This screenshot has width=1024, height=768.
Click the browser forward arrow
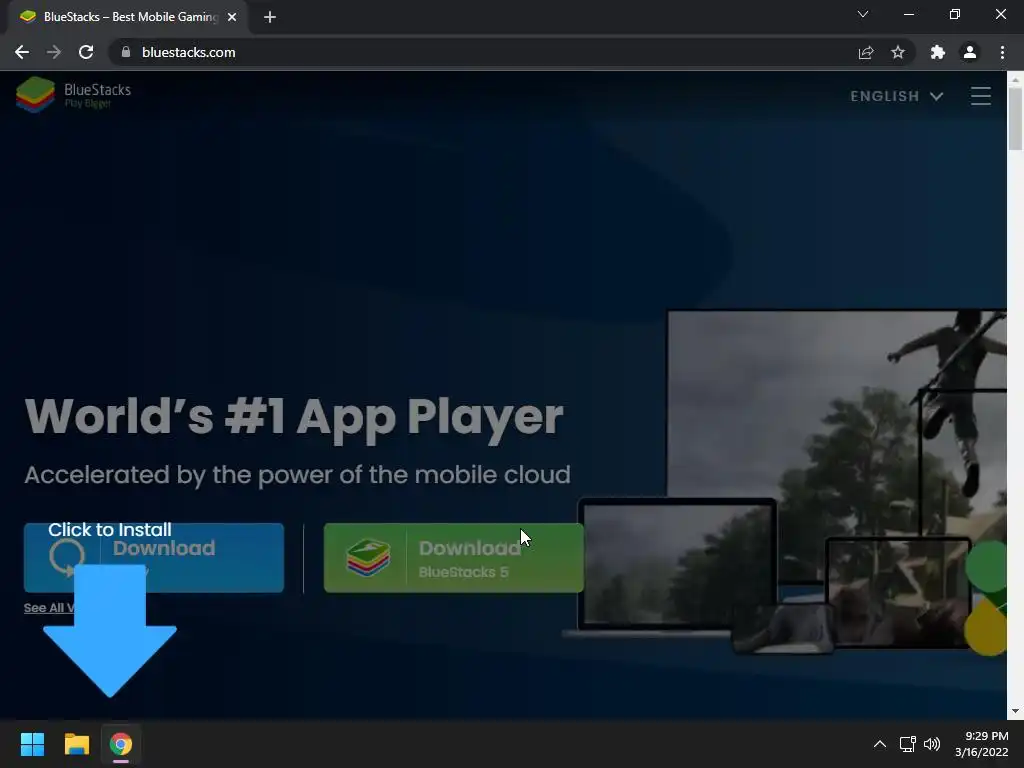click(54, 52)
